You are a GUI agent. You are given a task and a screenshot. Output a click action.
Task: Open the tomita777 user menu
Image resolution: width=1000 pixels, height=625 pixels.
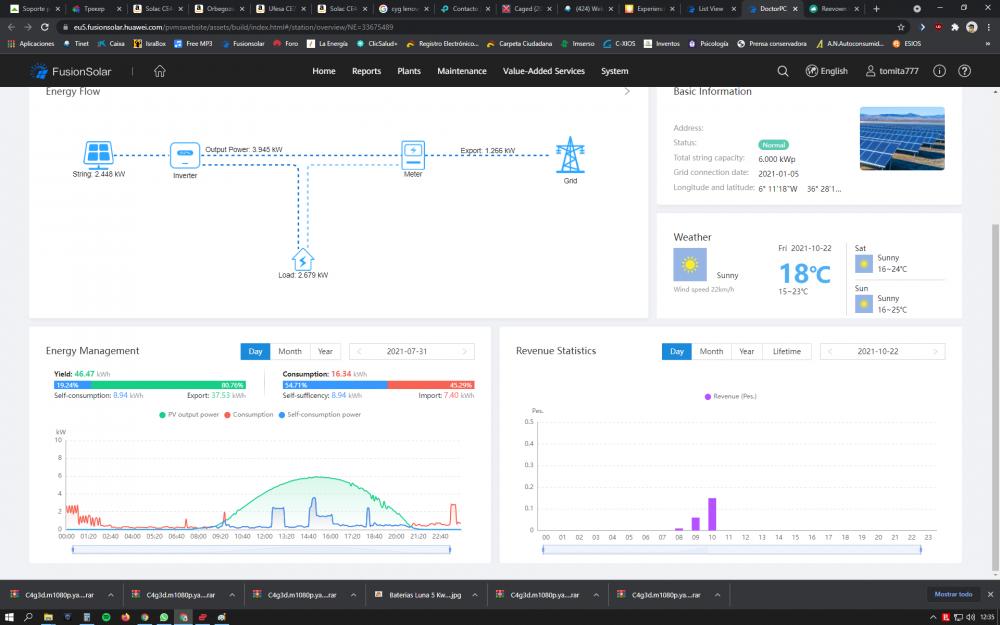tap(892, 71)
